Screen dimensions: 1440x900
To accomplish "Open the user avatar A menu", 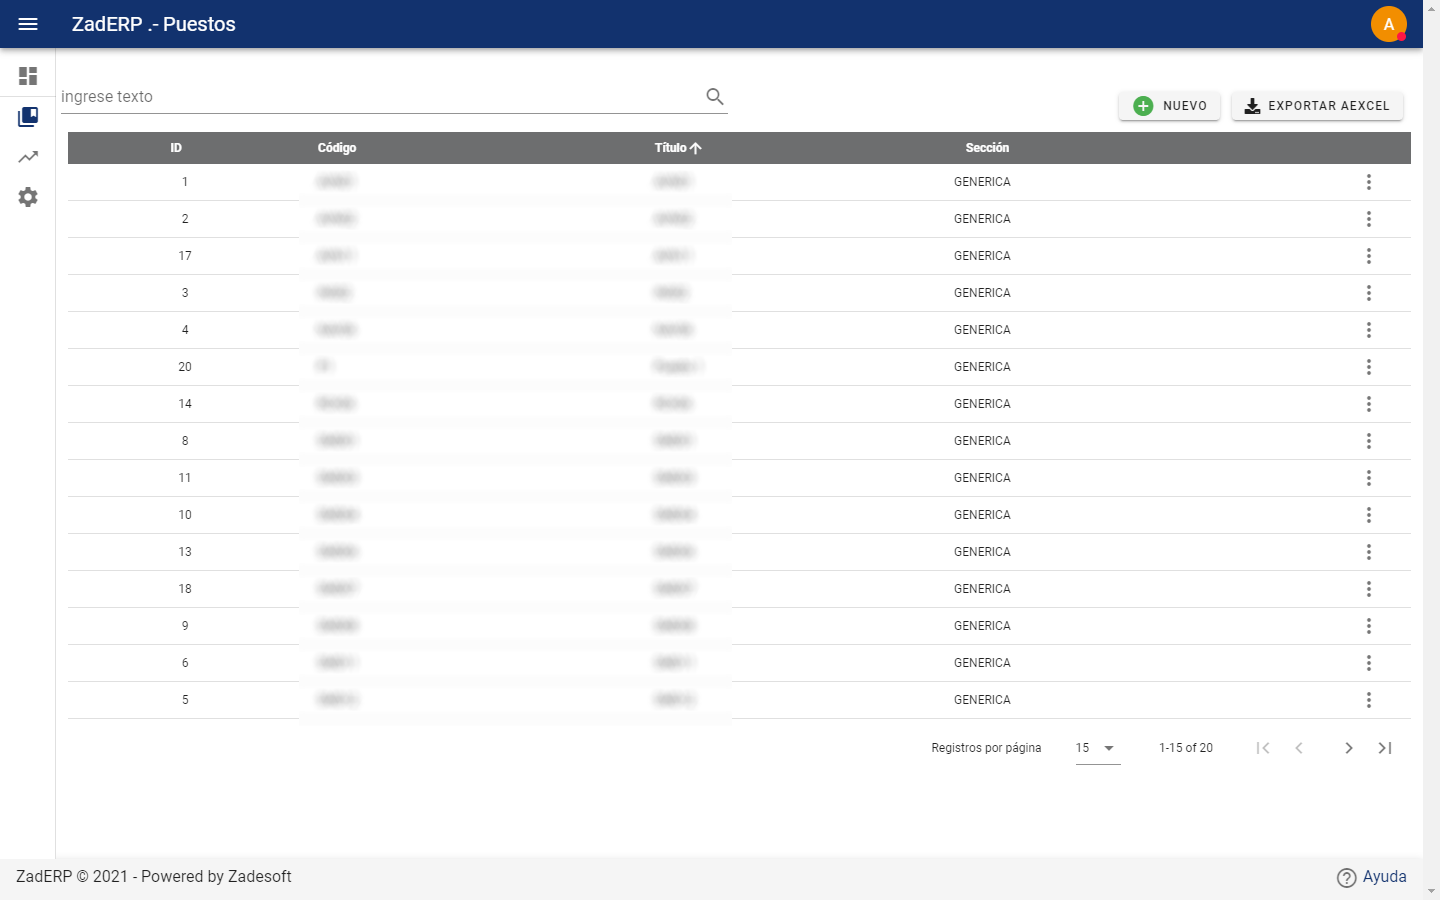I will [1388, 24].
